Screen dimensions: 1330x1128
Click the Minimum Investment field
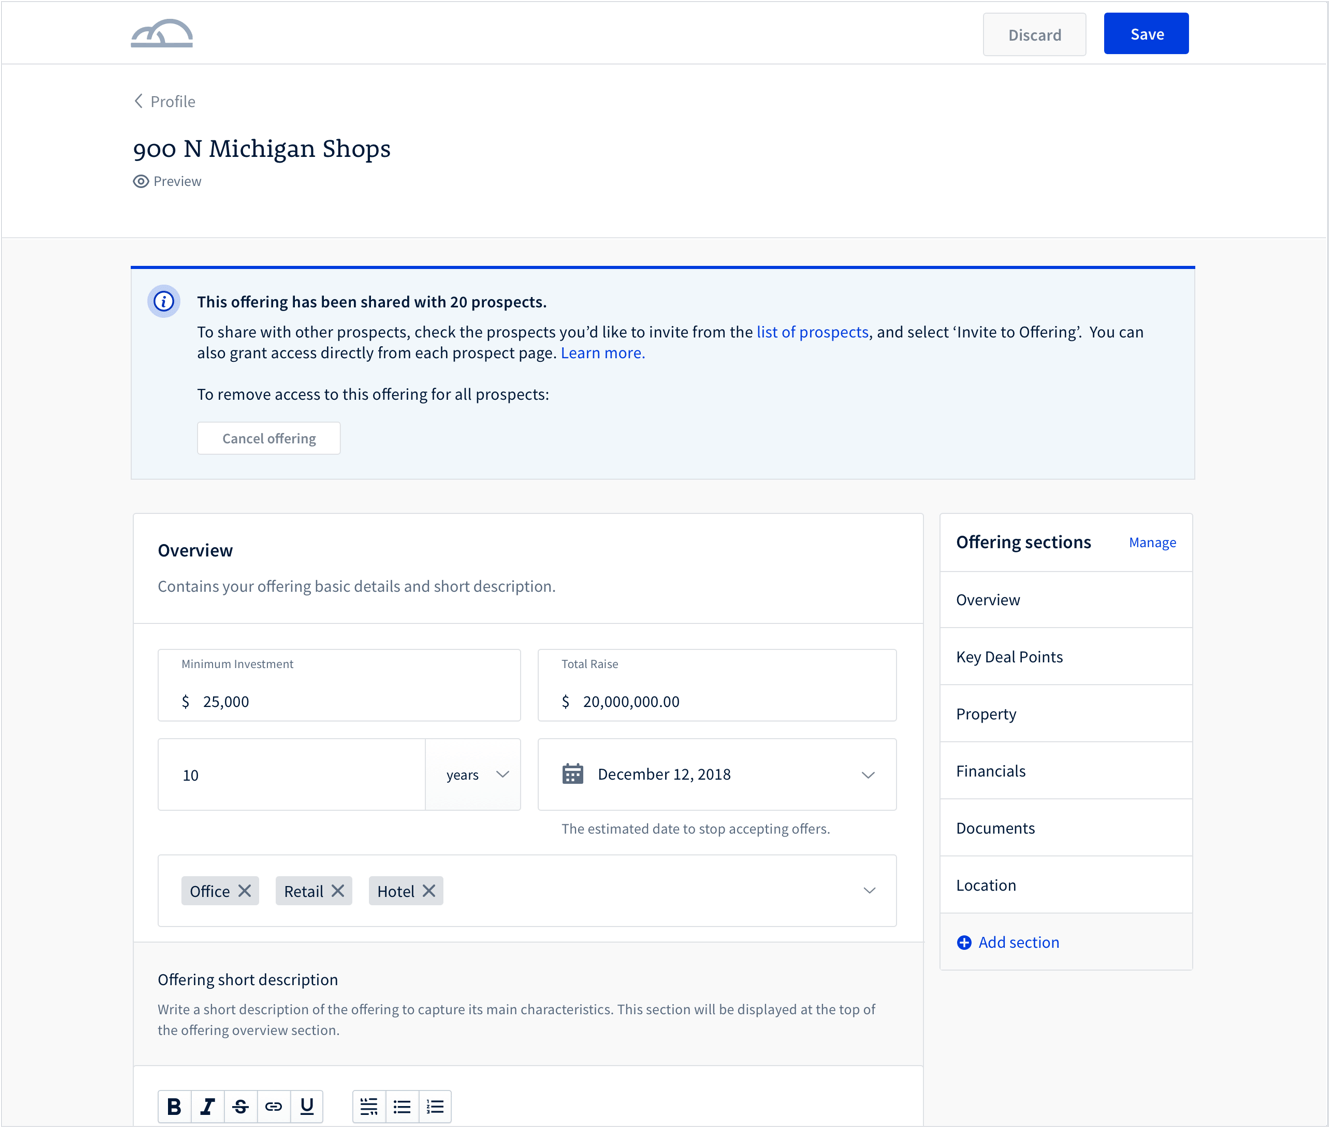pos(339,701)
